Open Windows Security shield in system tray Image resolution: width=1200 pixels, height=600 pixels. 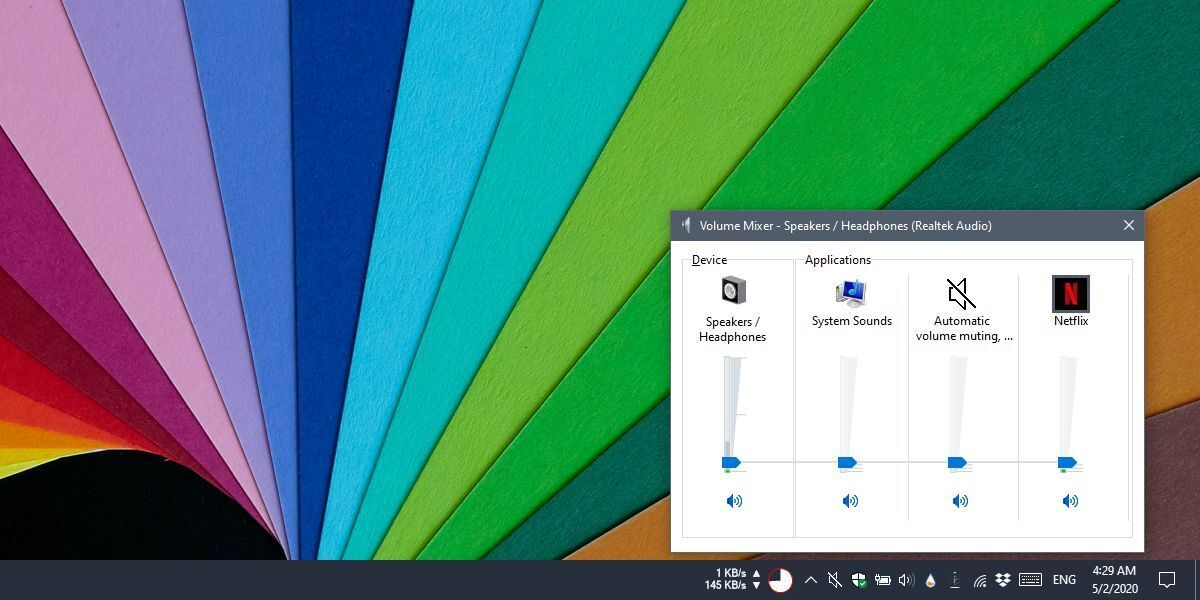858,580
